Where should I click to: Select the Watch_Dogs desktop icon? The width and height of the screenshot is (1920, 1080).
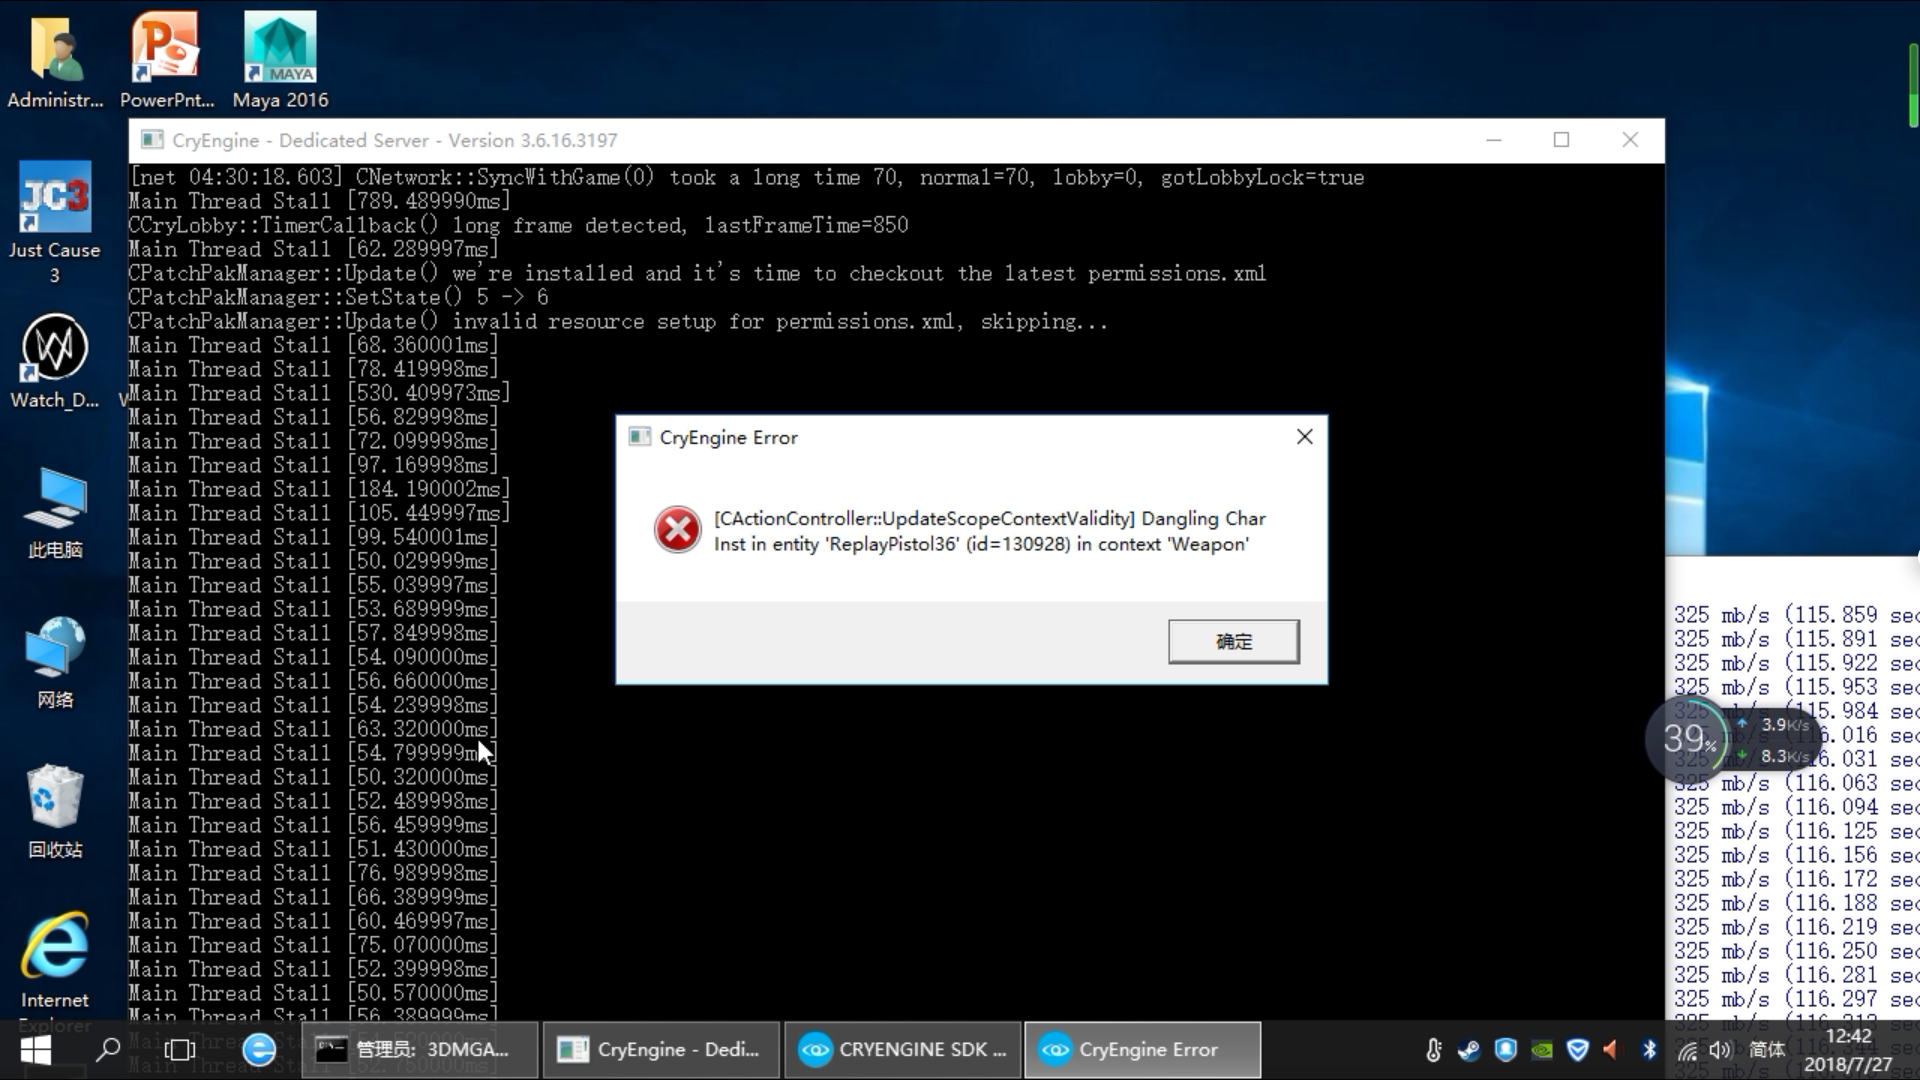55,360
